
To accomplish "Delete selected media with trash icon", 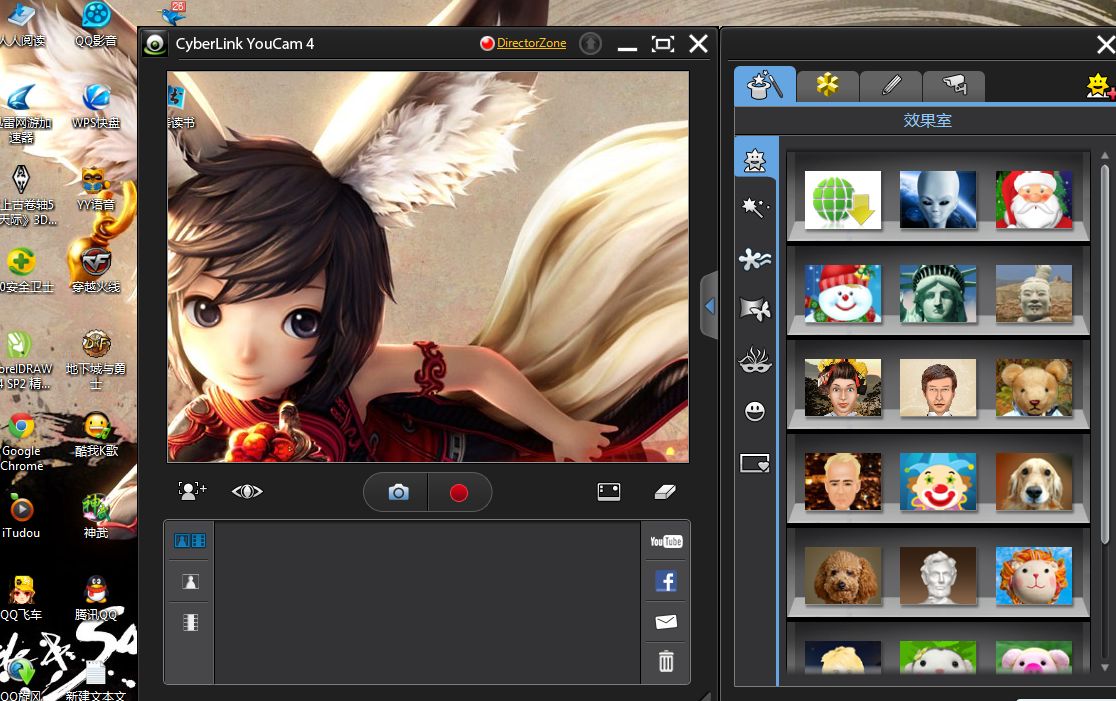I will 666,661.
